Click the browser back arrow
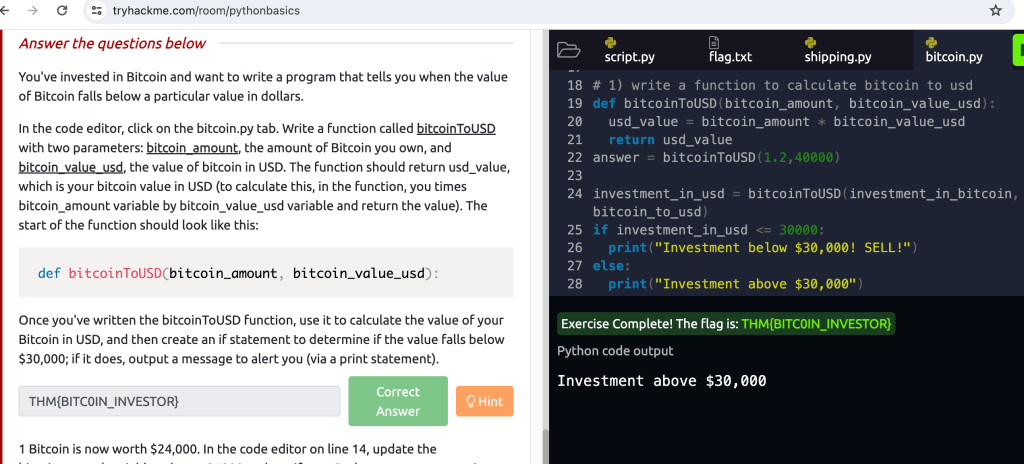The height and width of the screenshot is (464, 1024). click(8, 11)
